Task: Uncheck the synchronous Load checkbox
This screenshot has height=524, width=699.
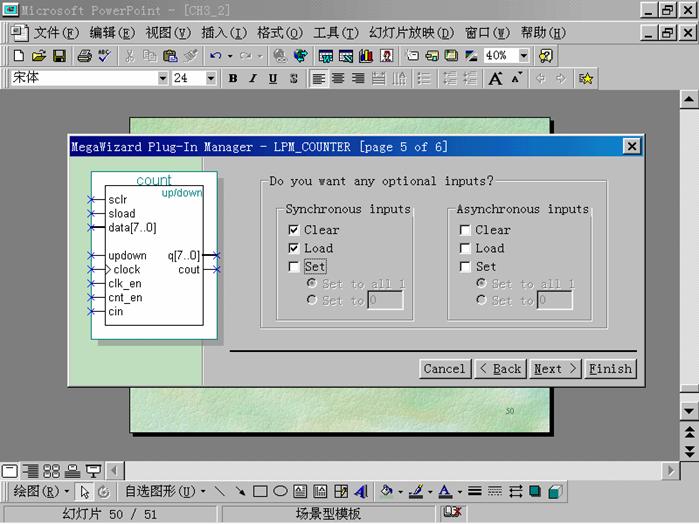Action: (x=293, y=248)
